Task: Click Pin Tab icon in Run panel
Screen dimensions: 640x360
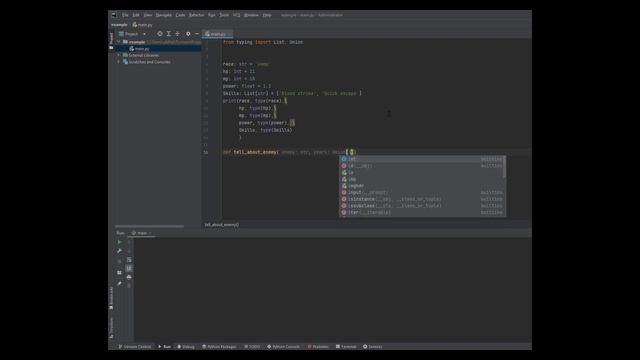Action: [x=120, y=283]
